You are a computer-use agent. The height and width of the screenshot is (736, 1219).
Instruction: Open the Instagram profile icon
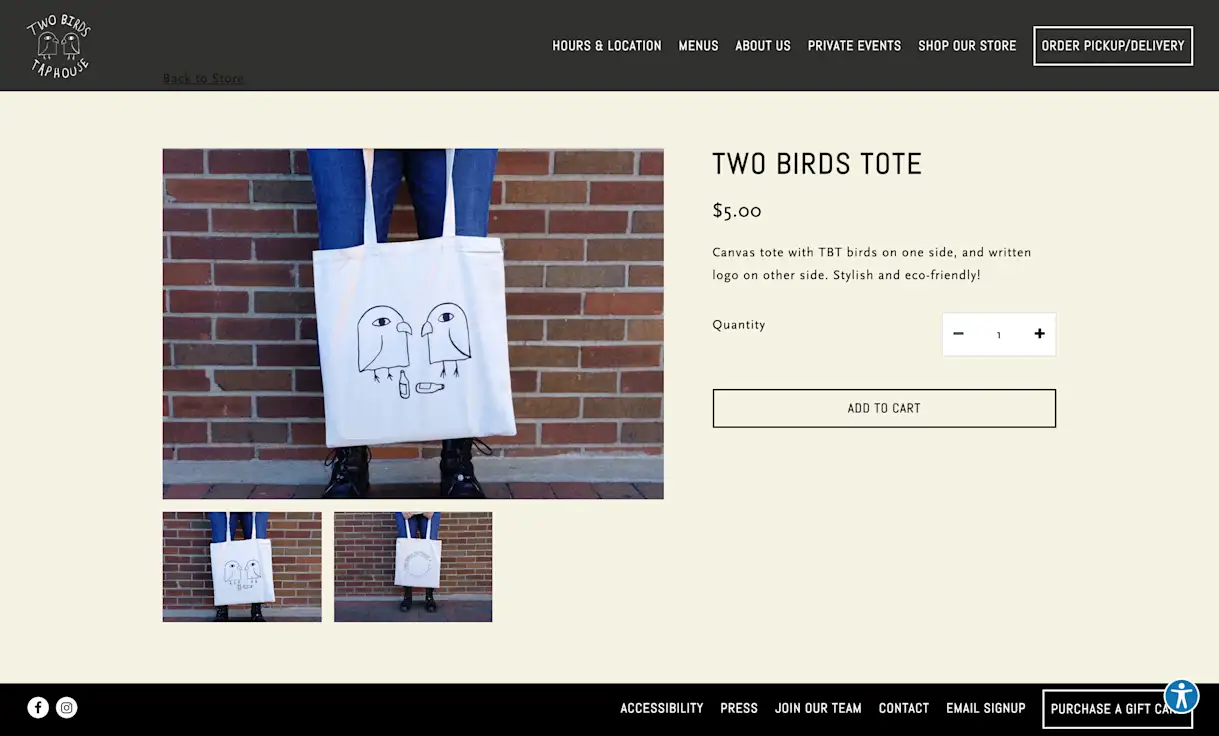pyautogui.click(x=67, y=708)
